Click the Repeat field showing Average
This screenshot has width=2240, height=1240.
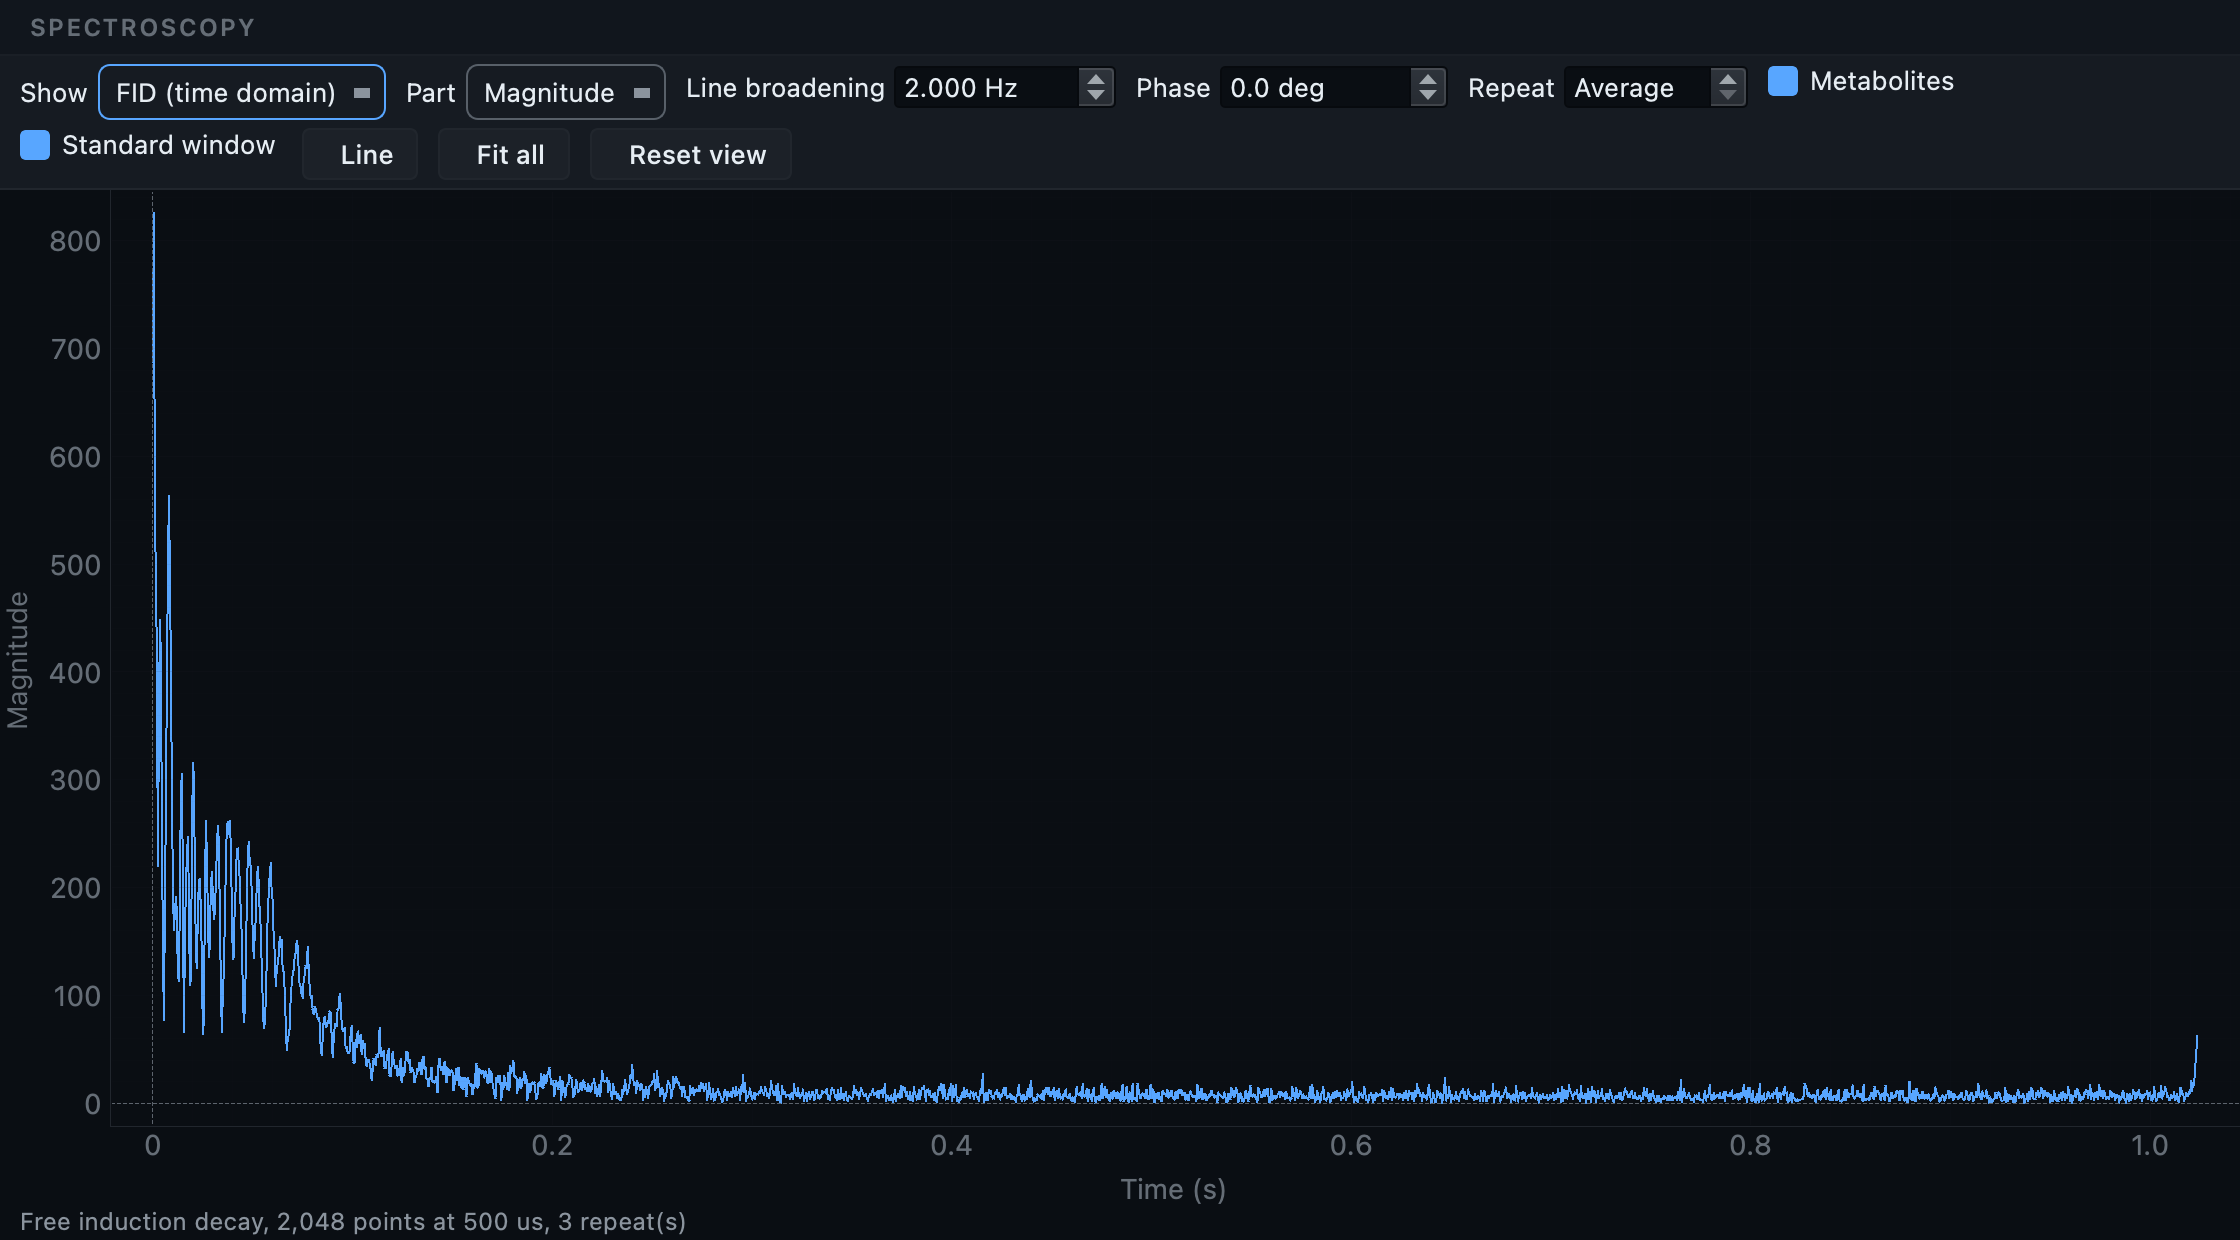pos(1637,88)
